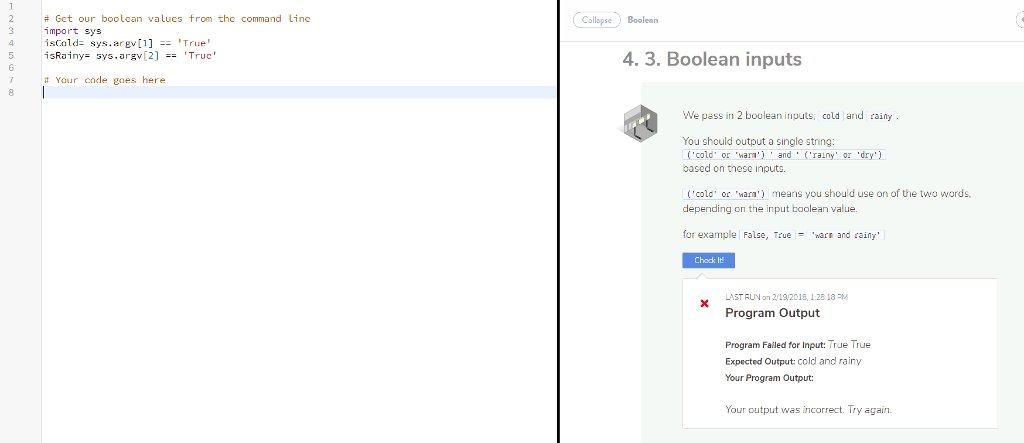Place cursor on empty editor line 8
Image resolution: width=1024 pixels, height=443 pixels.
pos(298,92)
